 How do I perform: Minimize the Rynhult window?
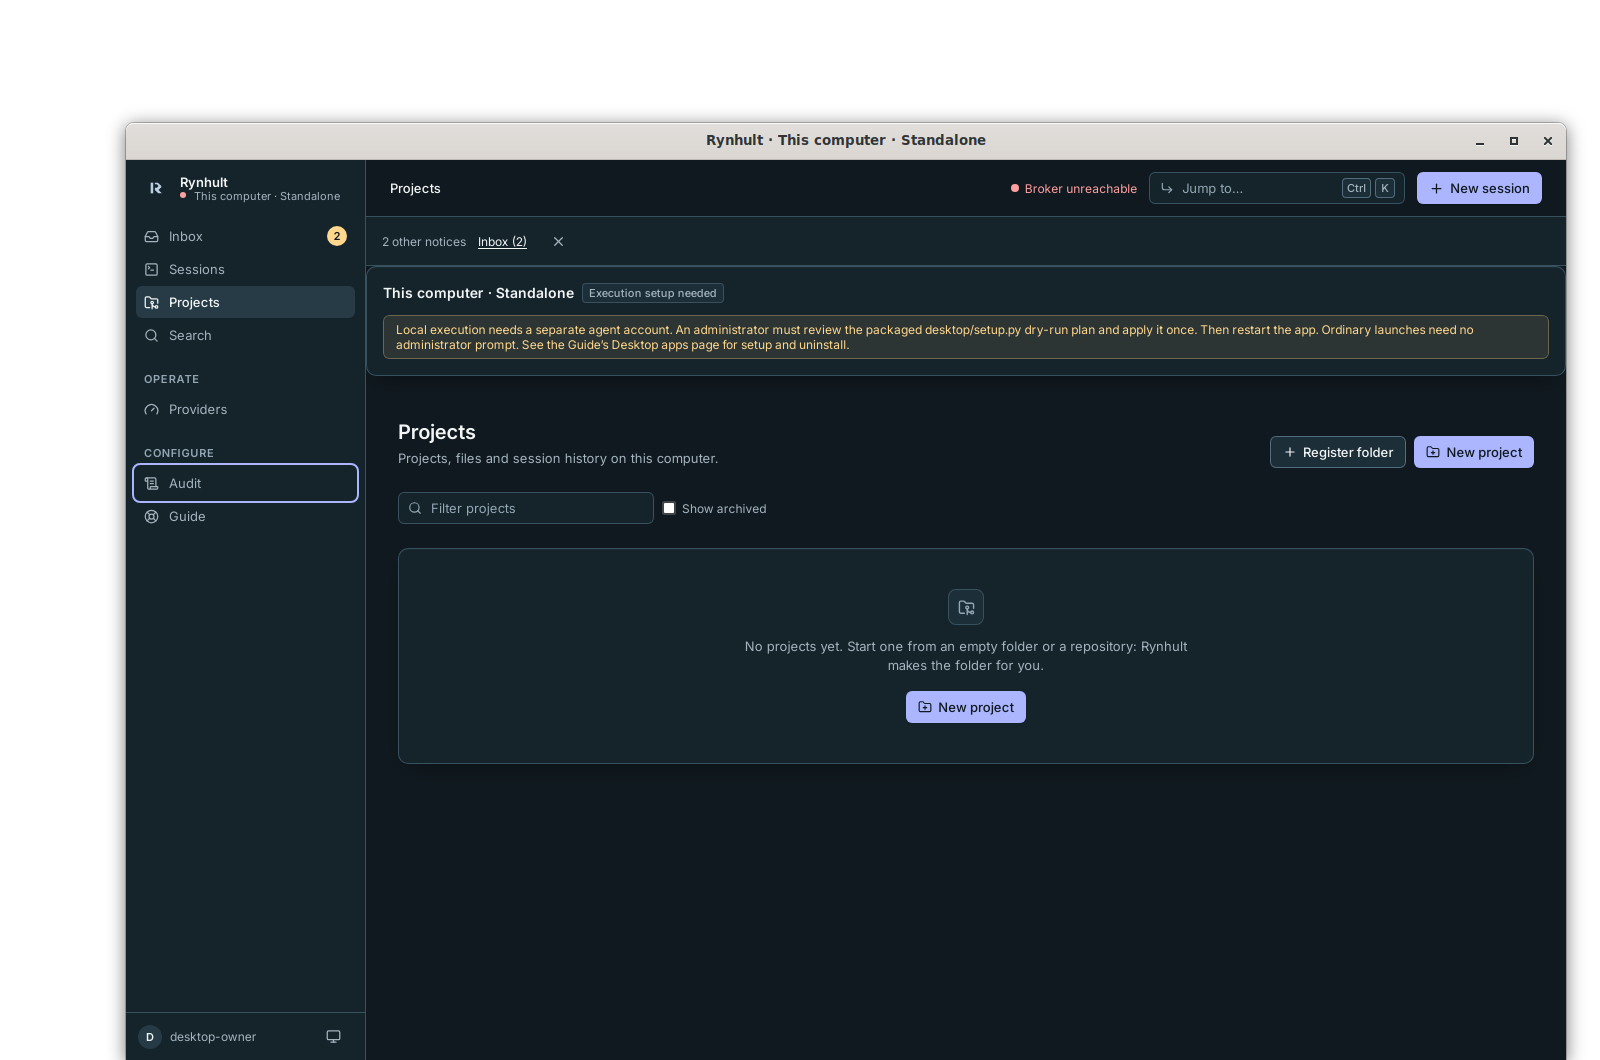point(1480,141)
